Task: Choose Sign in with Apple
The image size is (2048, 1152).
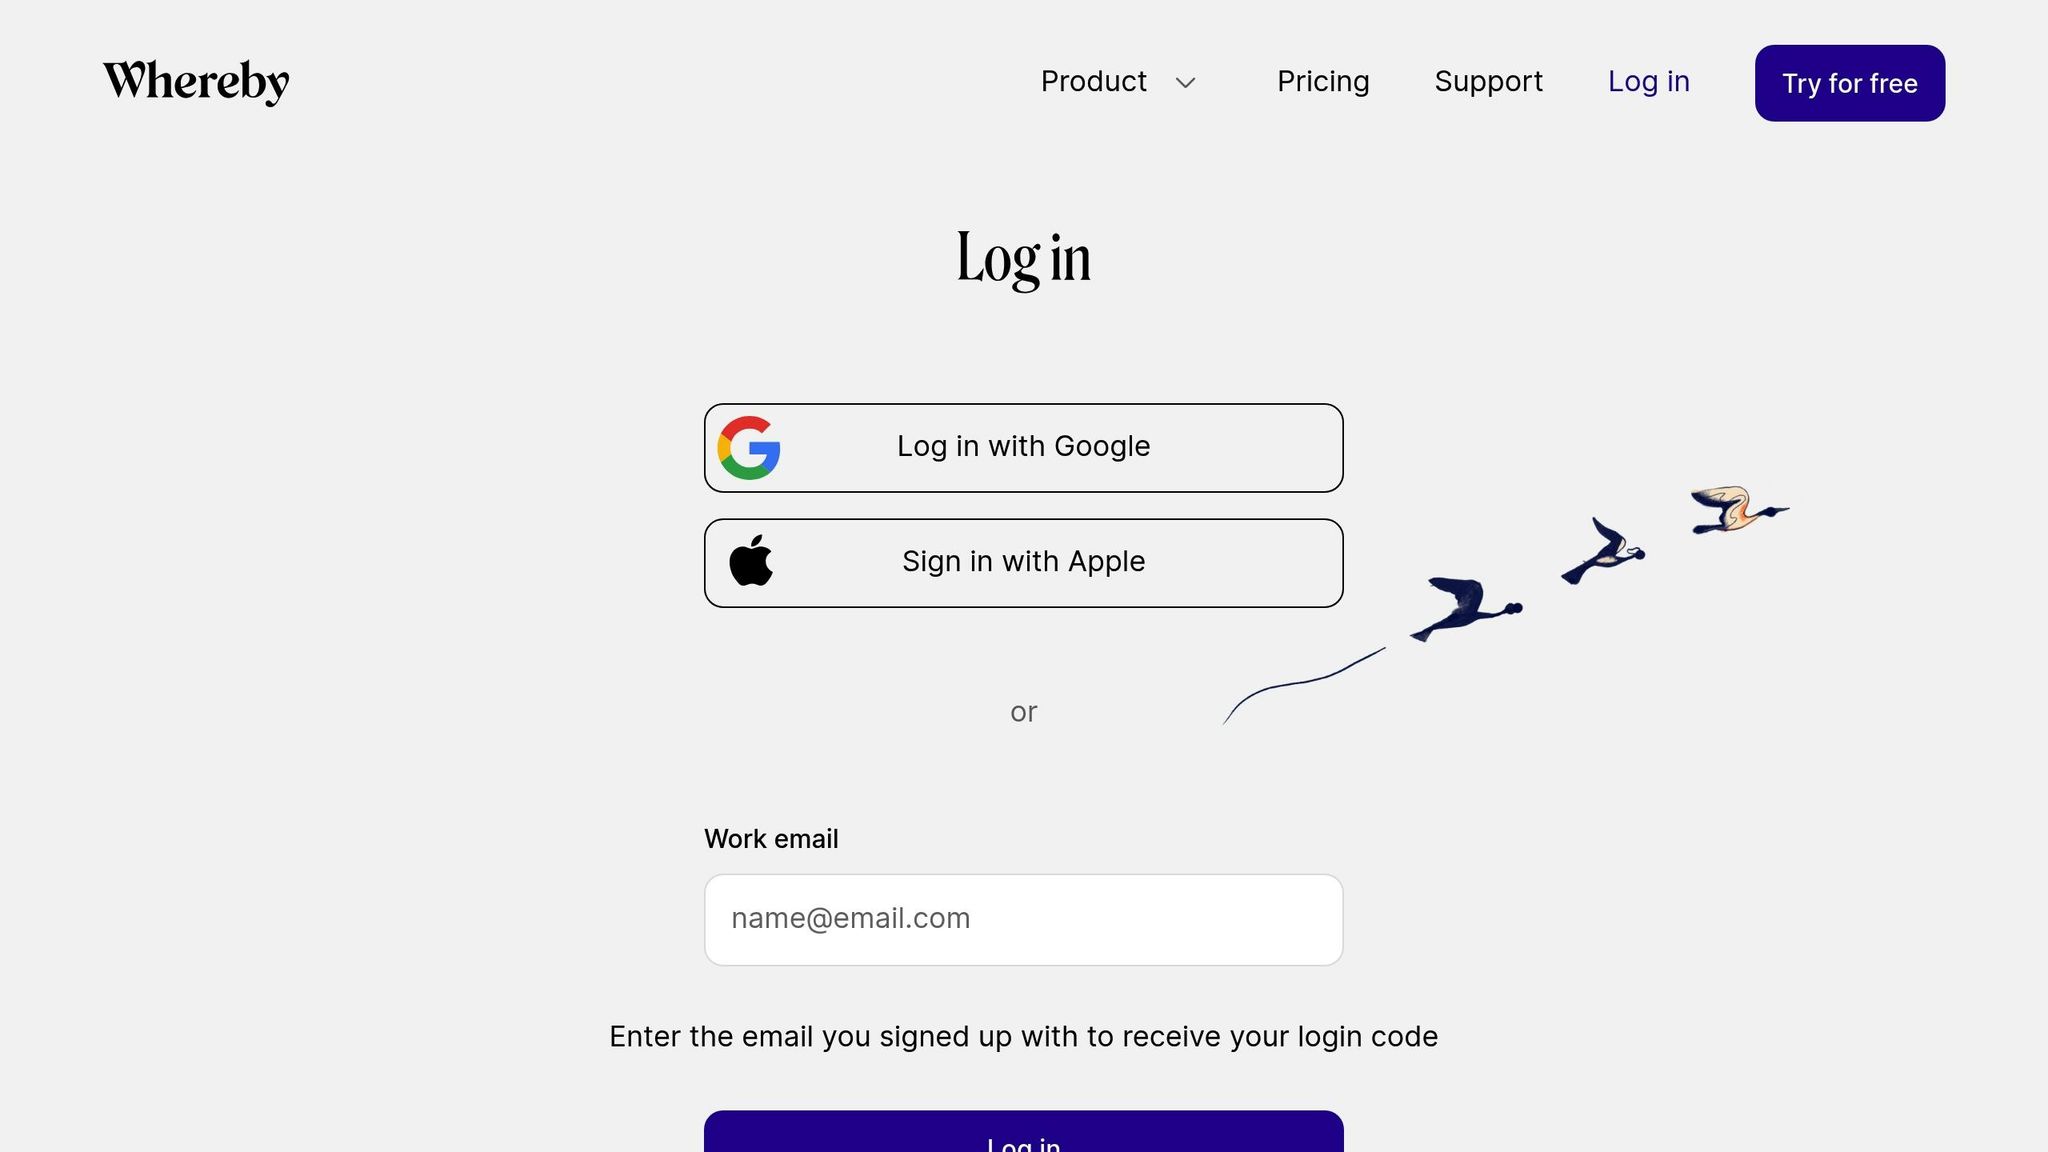Action: pyautogui.click(x=1023, y=563)
